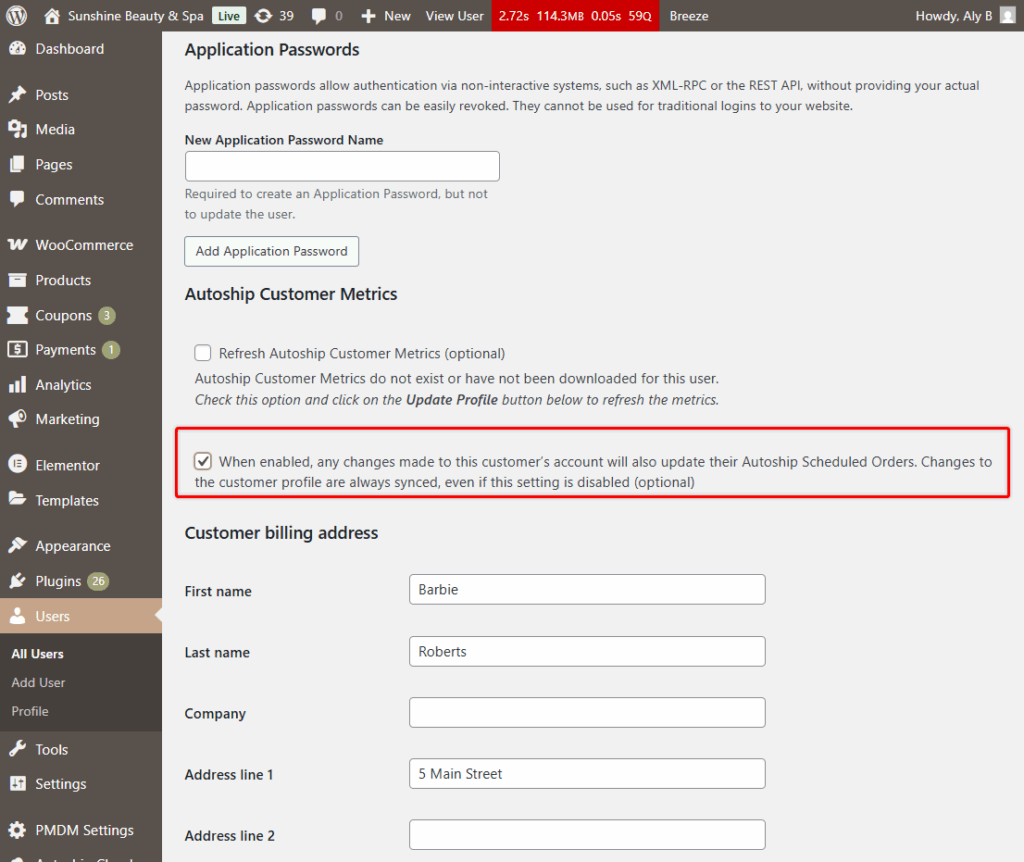This screenshot has height=862, width=1024.
Task: Click the New Application Password Name field
Action: point(342,166)
